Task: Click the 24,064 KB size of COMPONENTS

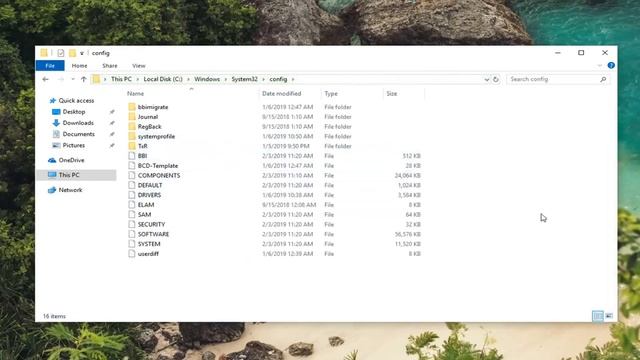Action: click(x=407, y=176)
